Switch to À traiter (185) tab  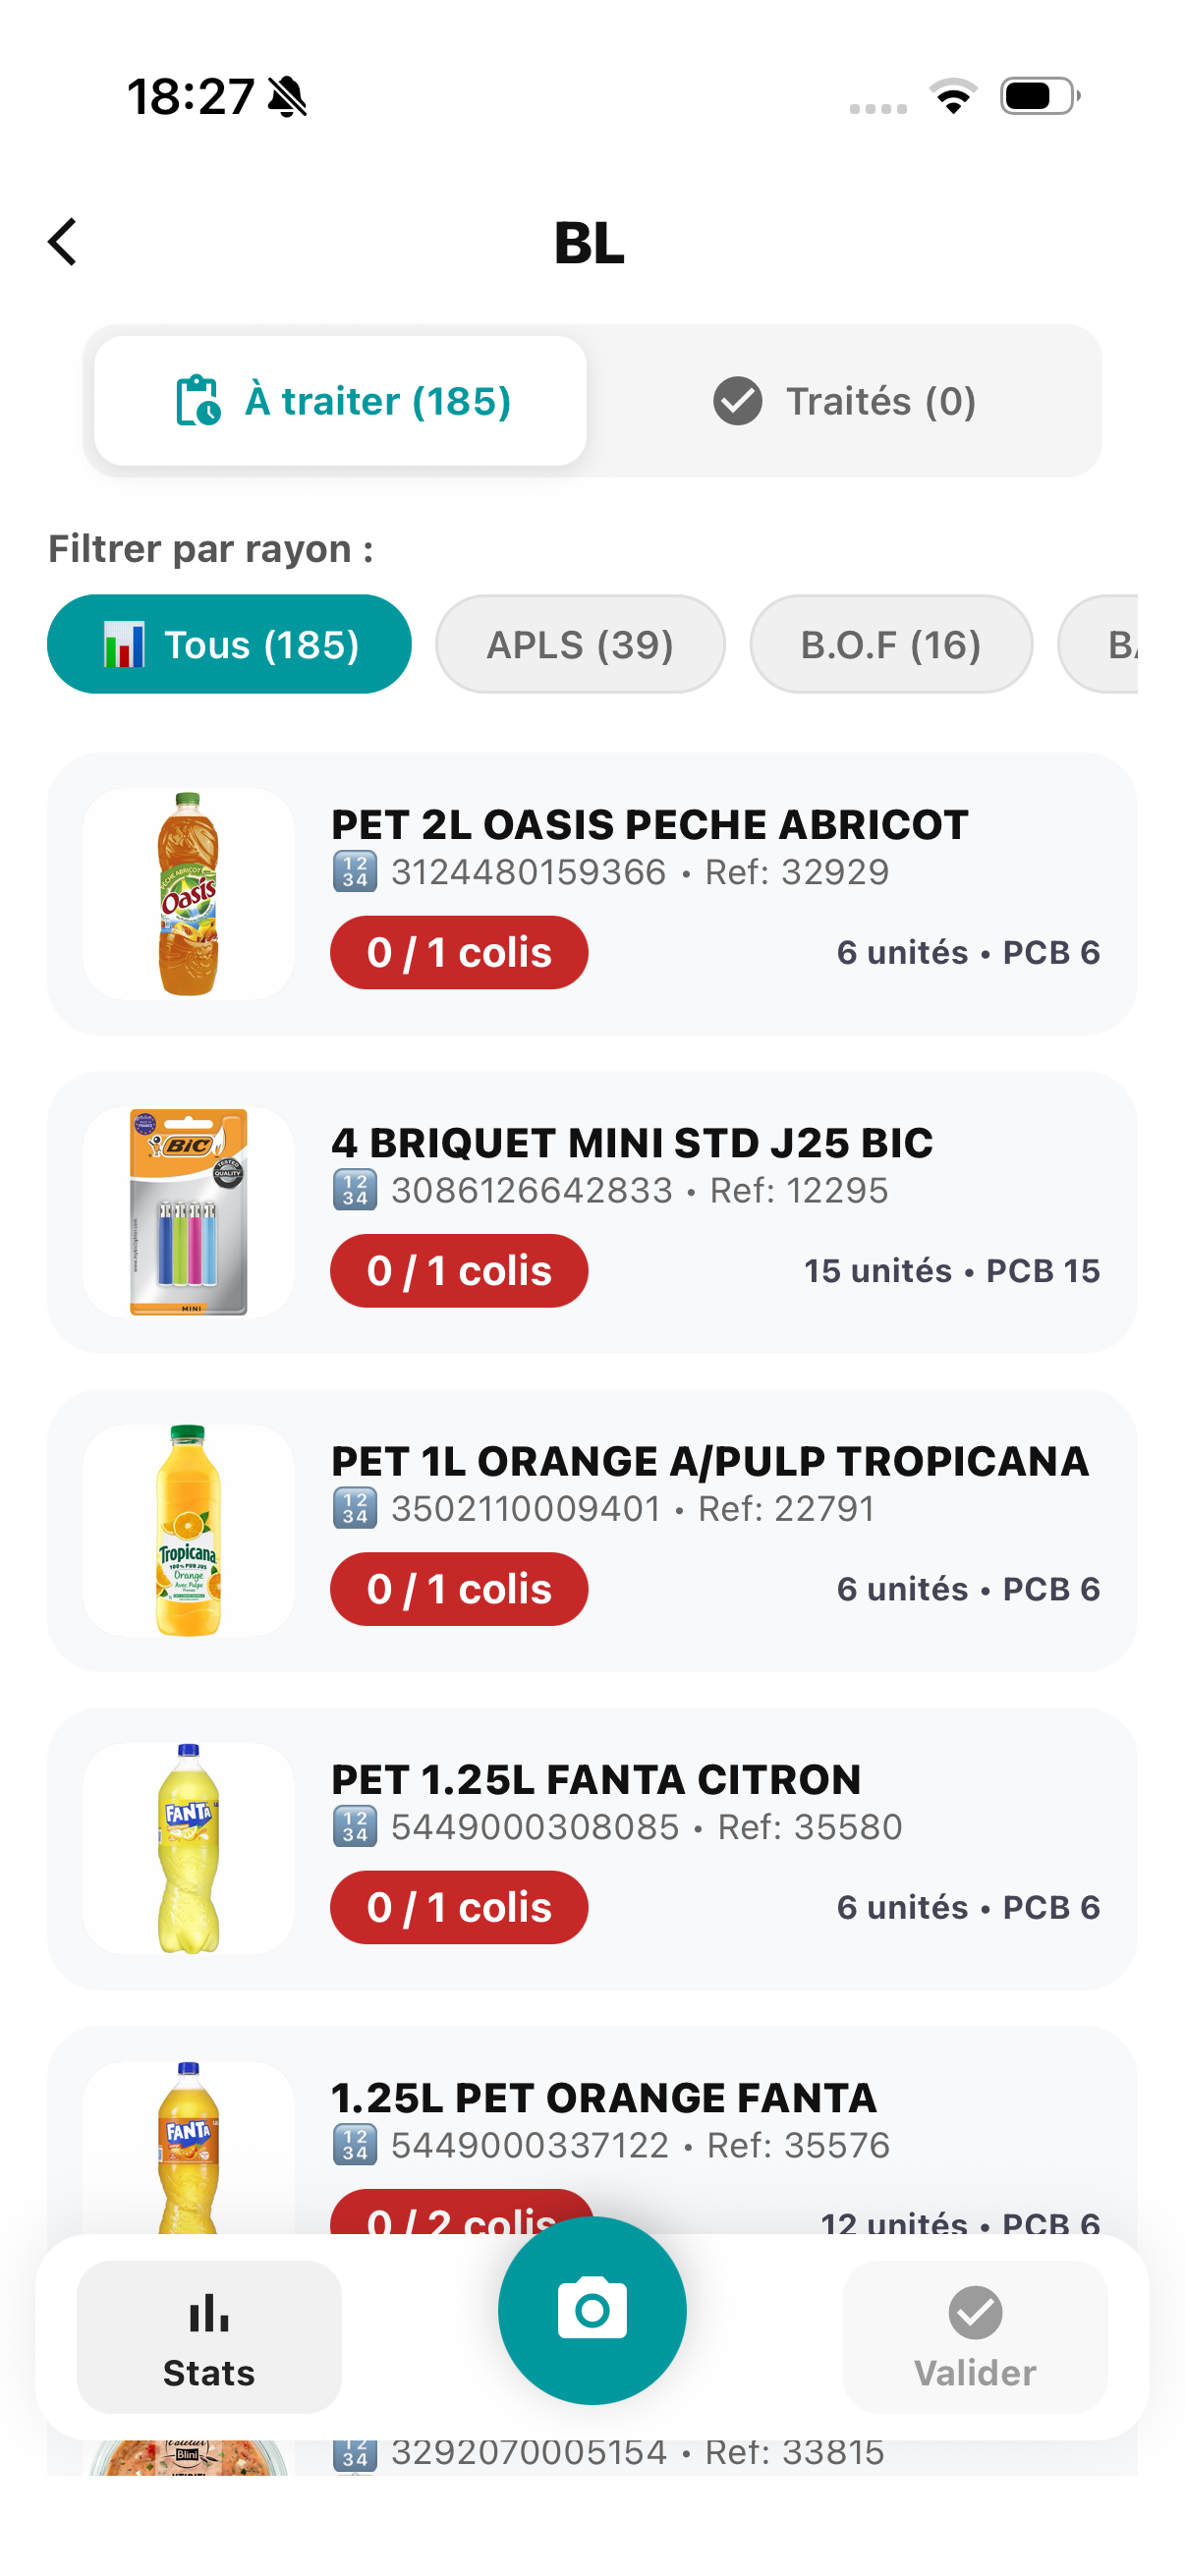click(x=341, y=401)
